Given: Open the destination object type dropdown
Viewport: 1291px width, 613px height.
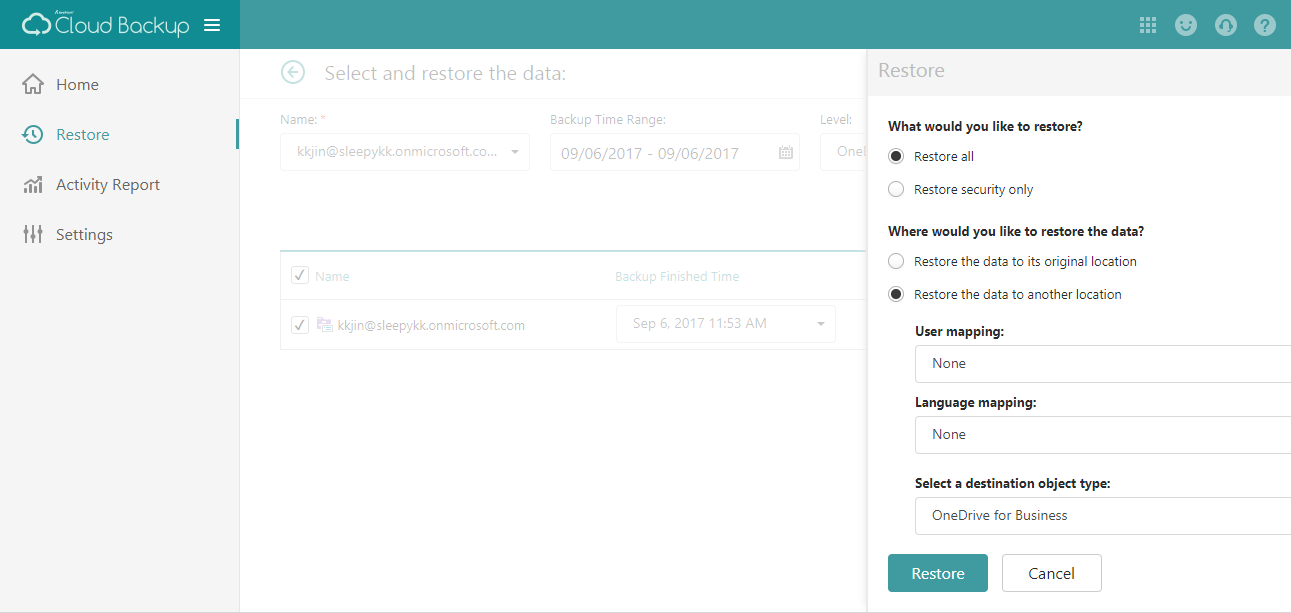Looking at the screenshot, I should tap(1103, 516).
